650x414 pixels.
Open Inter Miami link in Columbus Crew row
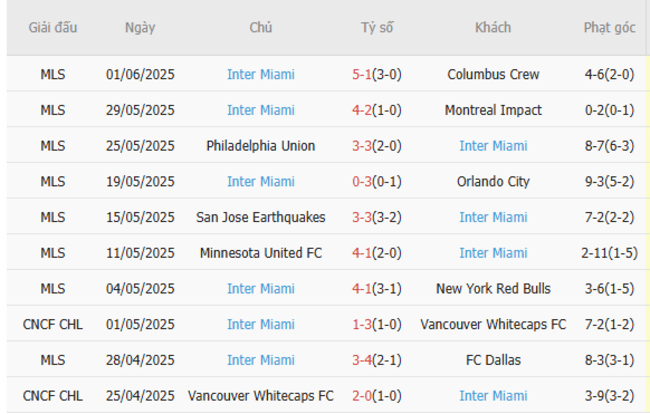260,74
